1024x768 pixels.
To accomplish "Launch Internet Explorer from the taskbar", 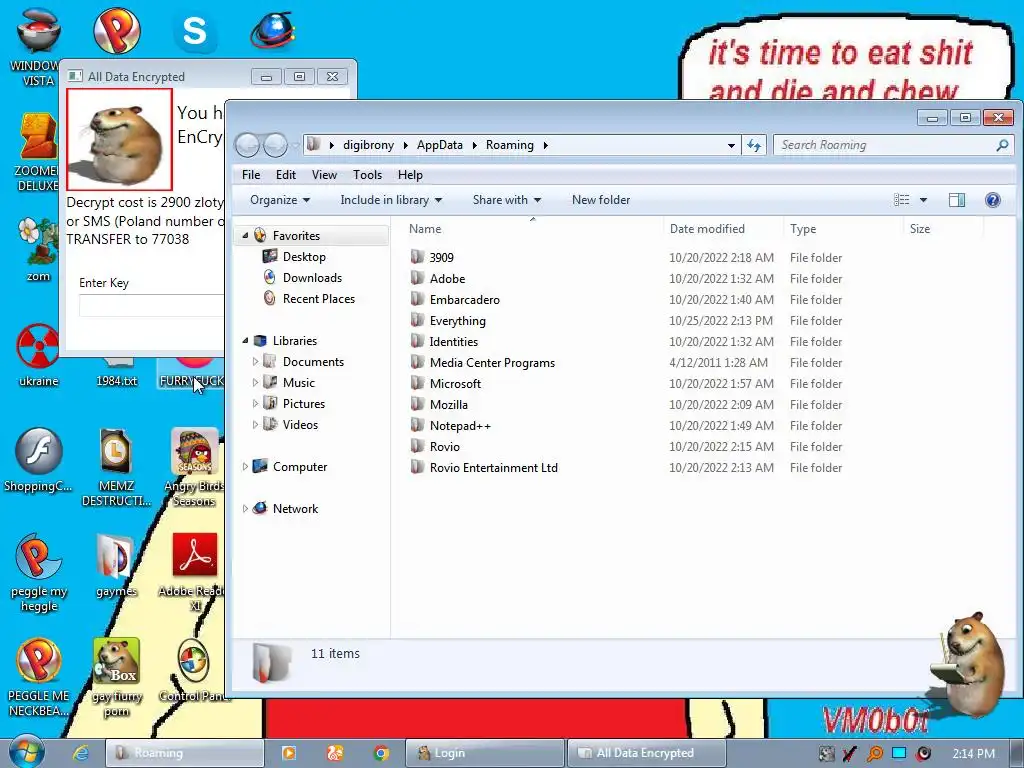I will (80, 753).
